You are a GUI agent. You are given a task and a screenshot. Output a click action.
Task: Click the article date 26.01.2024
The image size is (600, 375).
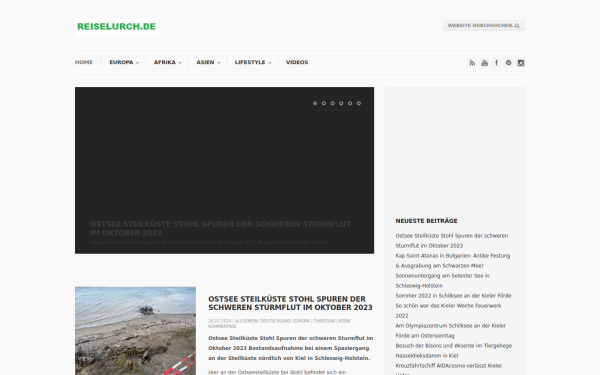(220, 321)
